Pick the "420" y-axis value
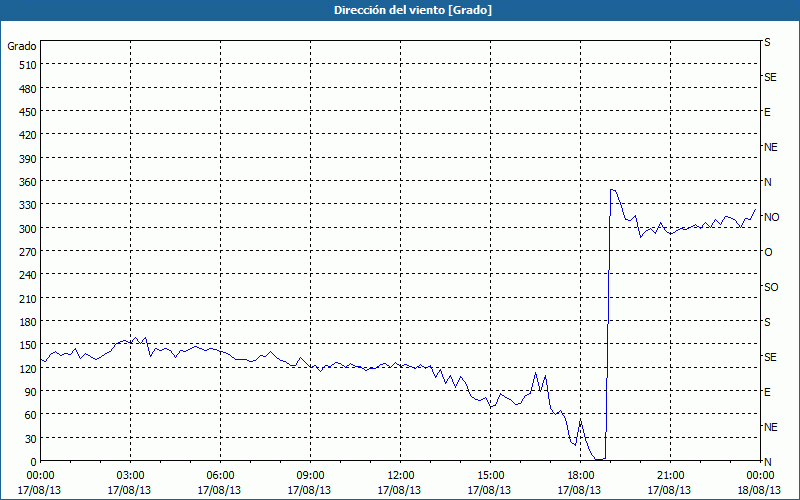 coord(28,135)
